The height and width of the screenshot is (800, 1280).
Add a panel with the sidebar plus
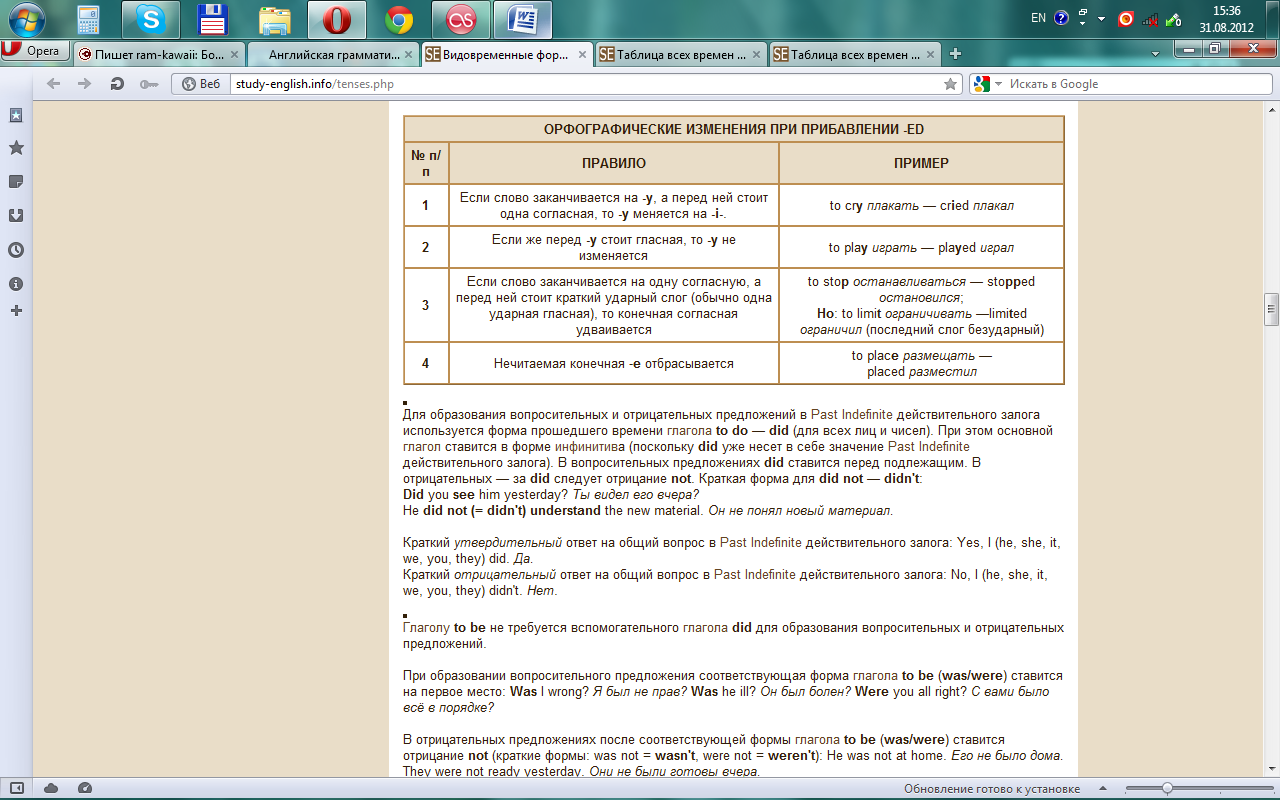[x=16, y=311]
